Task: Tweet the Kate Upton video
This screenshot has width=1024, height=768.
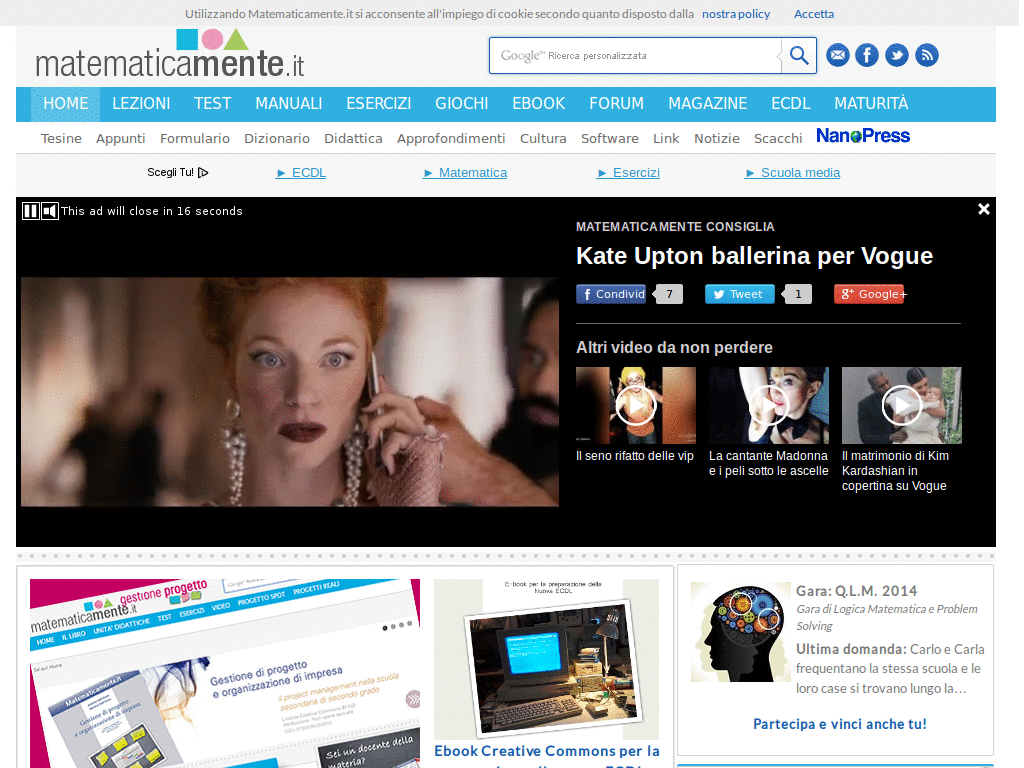Action: (x=739, y=294)
